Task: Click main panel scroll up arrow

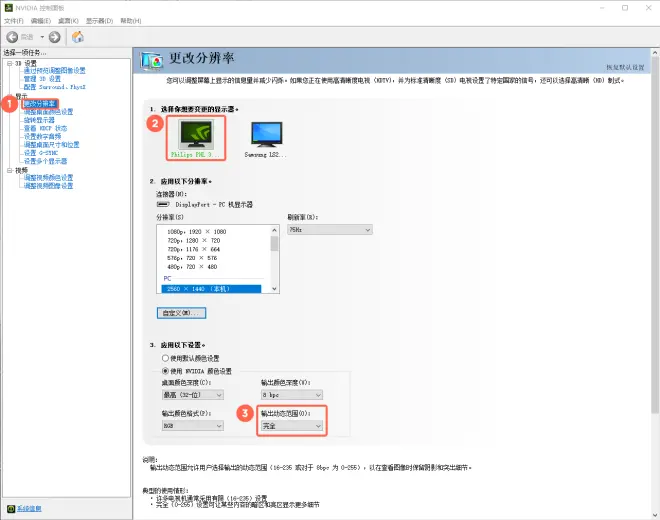Action: pos(655,53)
